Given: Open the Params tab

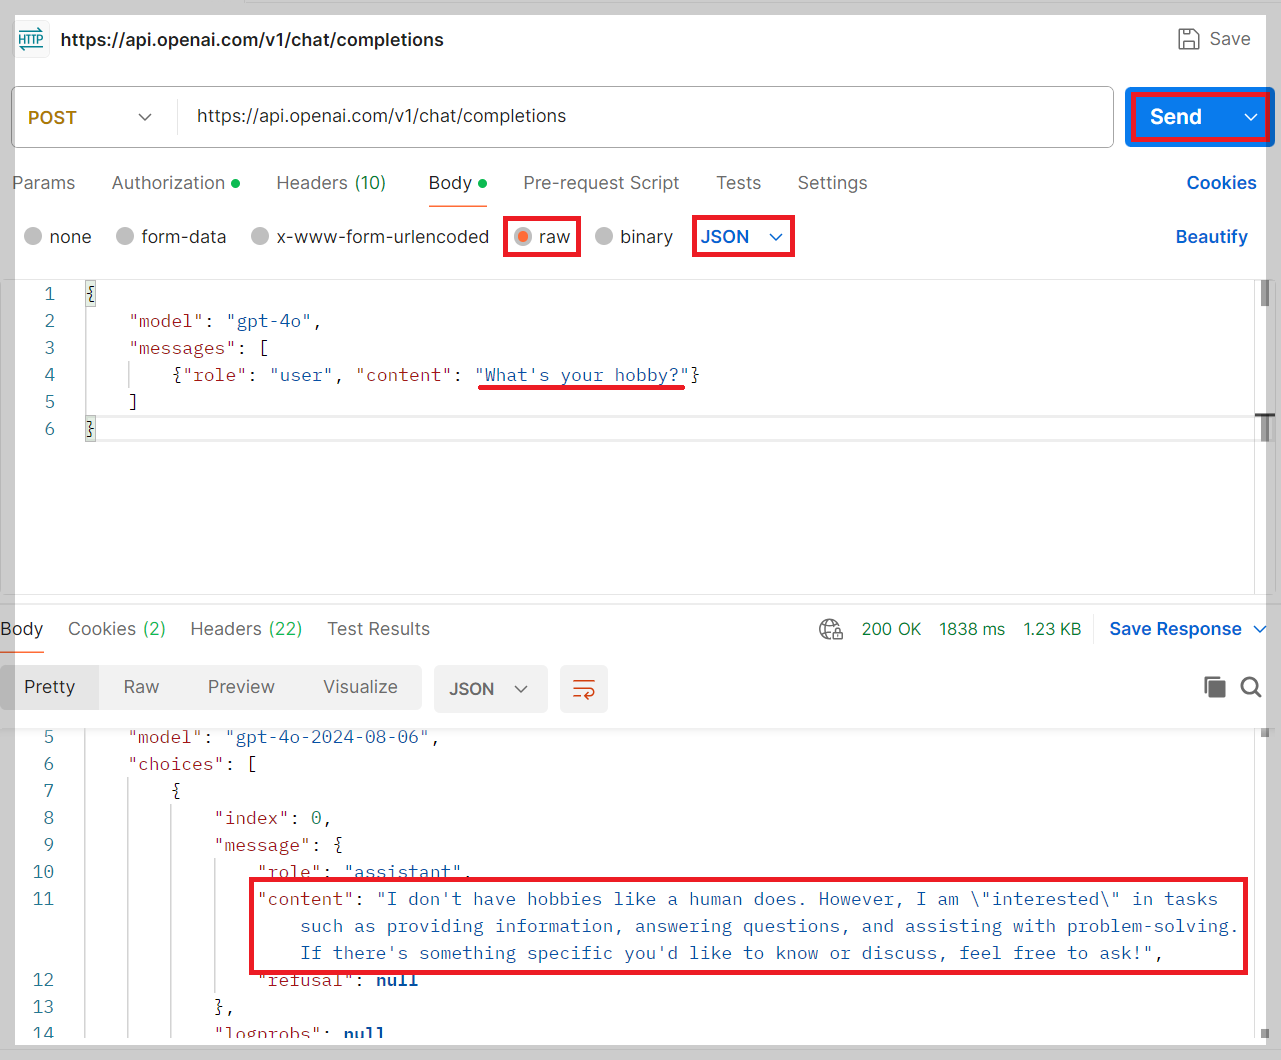Looking at the screenshot, I should (44, 183).
